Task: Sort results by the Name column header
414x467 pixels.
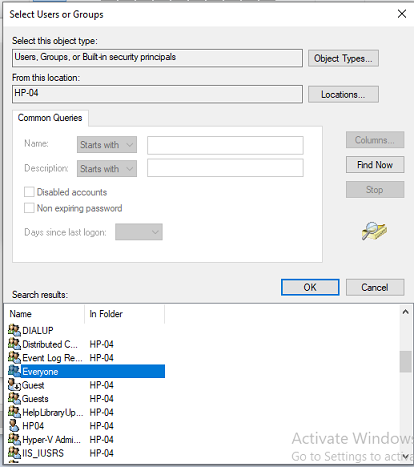Action: [46, 314]
